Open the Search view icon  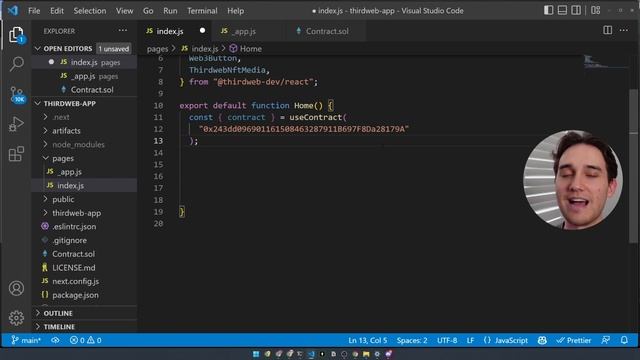click(x=16, y=64)
